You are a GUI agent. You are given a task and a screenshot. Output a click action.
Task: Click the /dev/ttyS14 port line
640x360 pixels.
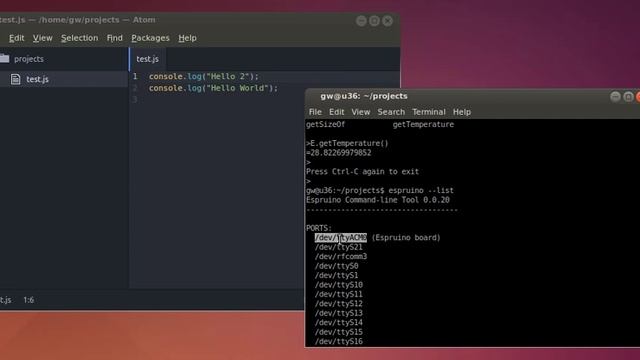[x=338, y=322]
